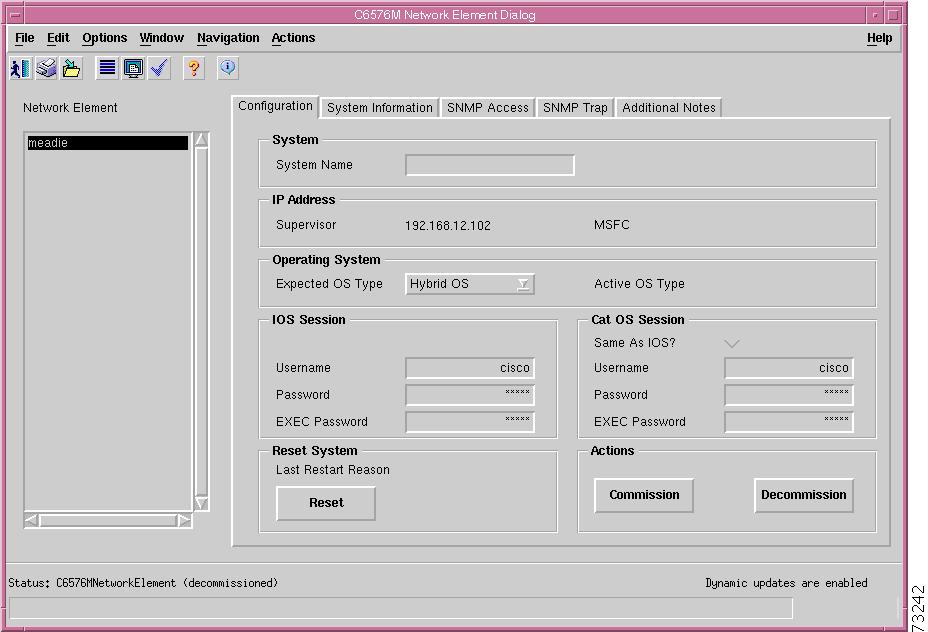Open the File menu

(24, 38)
